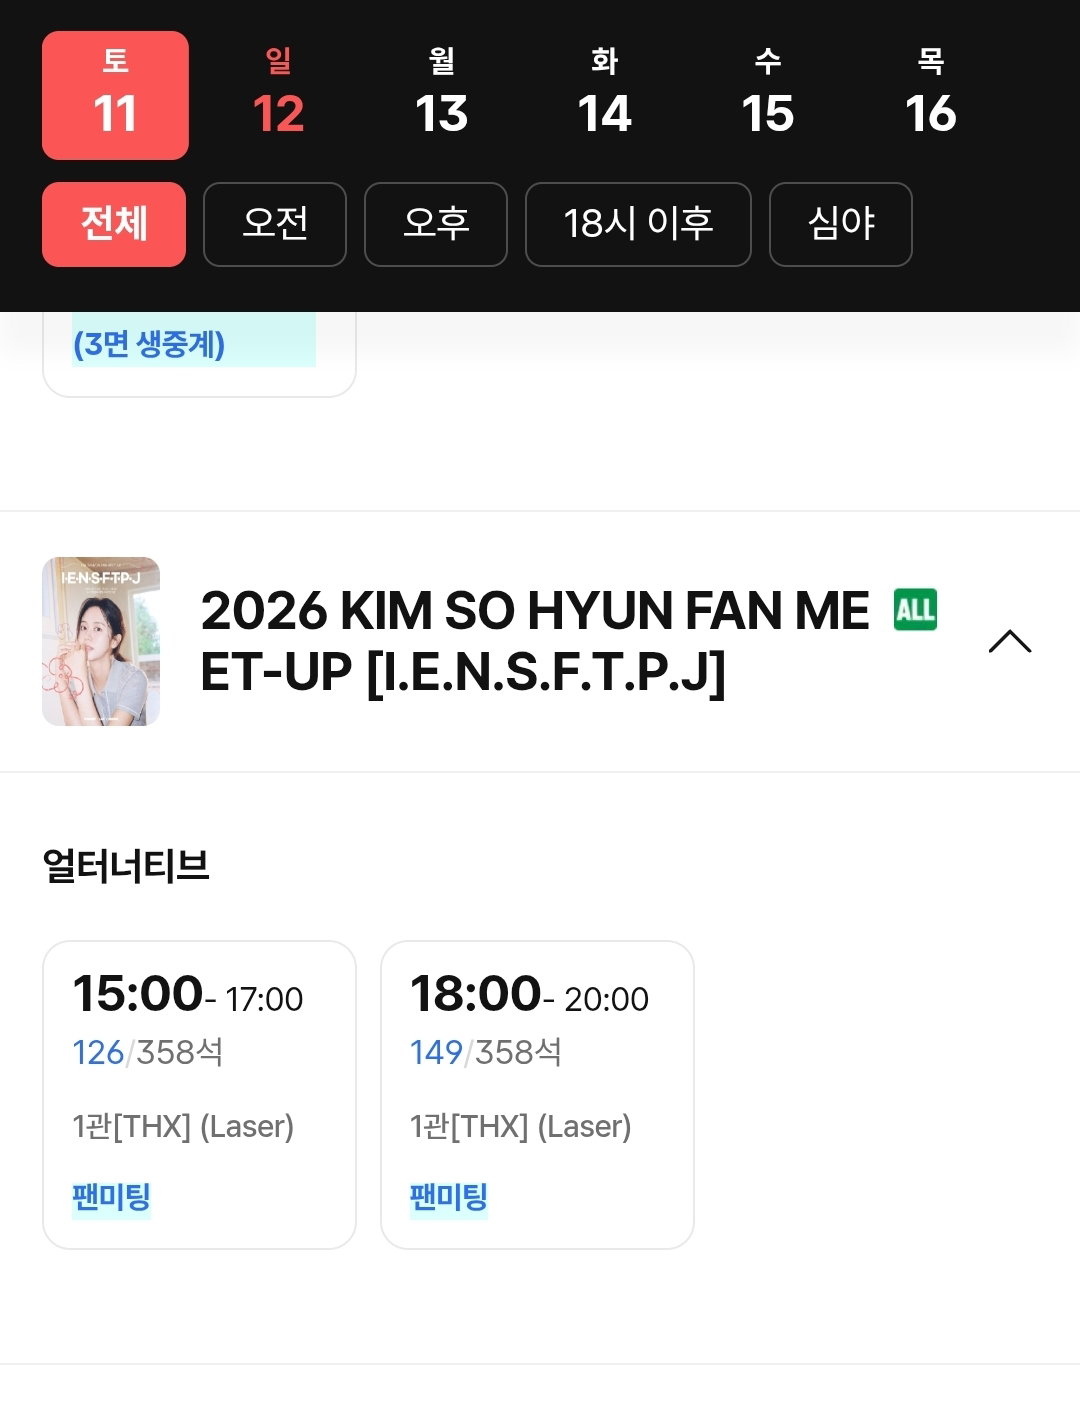The height and width of the screenshot is (1404, 1080).
Task: Select Sunday 12 date tab
Action: [x=278, y=95]
